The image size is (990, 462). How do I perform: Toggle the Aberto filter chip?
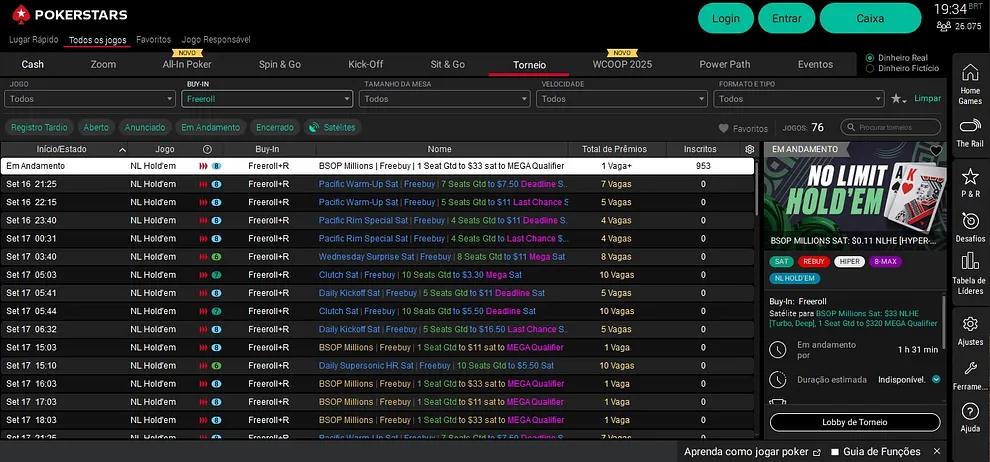click(96, 127)
